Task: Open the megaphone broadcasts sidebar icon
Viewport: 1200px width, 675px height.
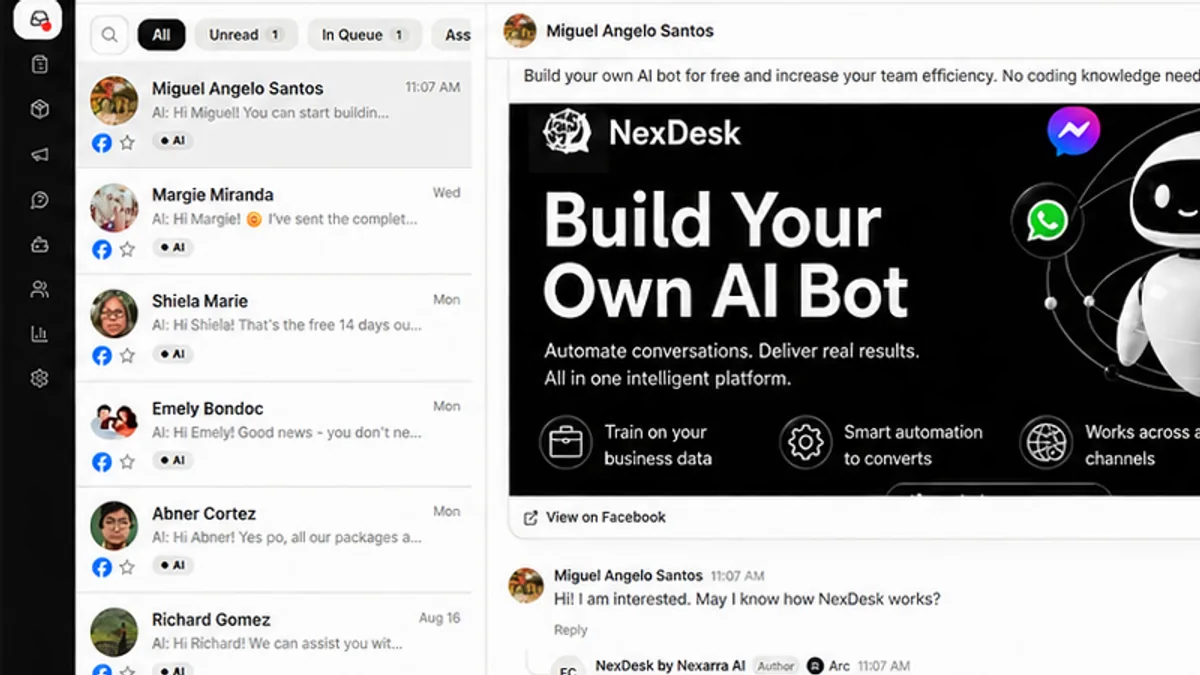Action: coord(39,155)
